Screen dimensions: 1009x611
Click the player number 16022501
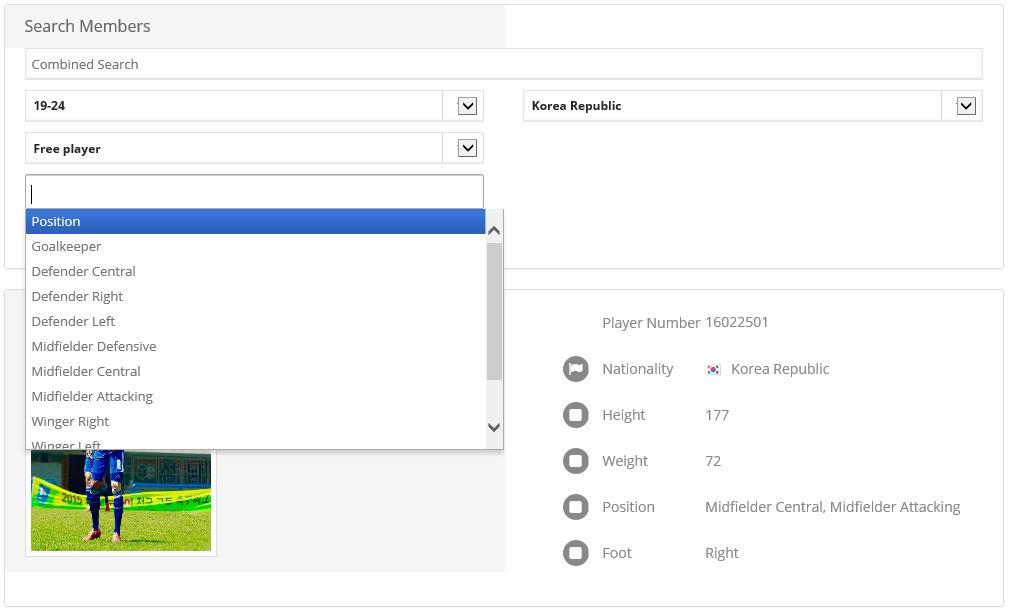[737, 322]
